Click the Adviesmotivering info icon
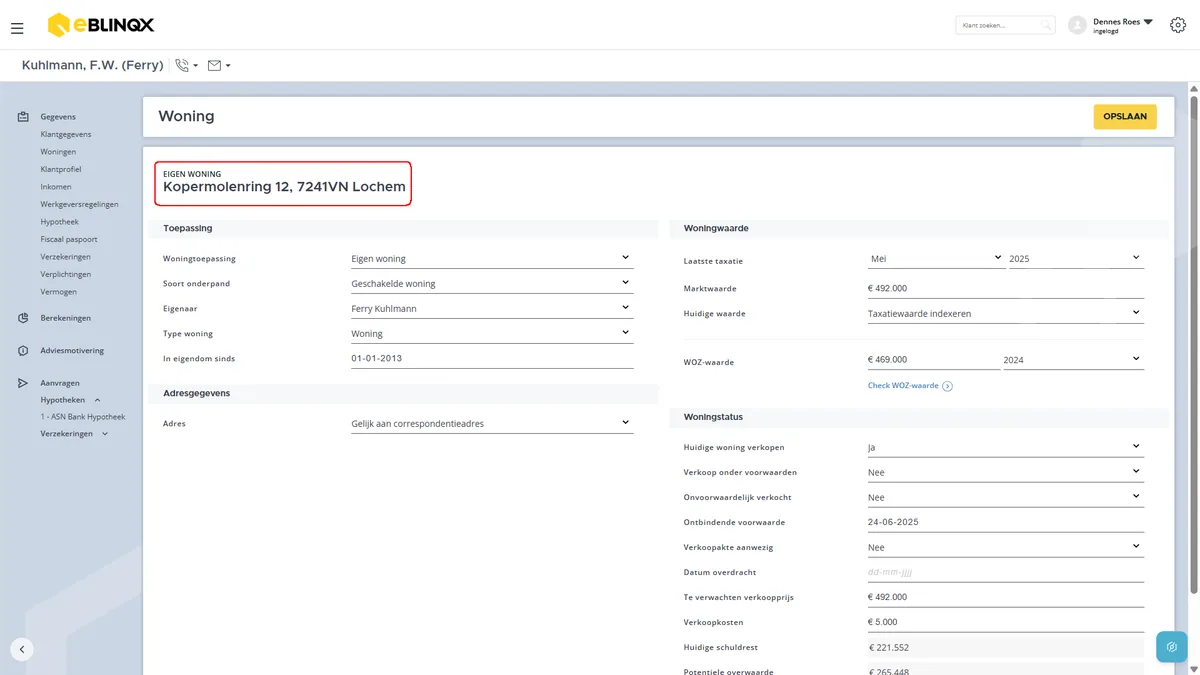Viewport: 1200px width, 675px height. click(23, 351)
